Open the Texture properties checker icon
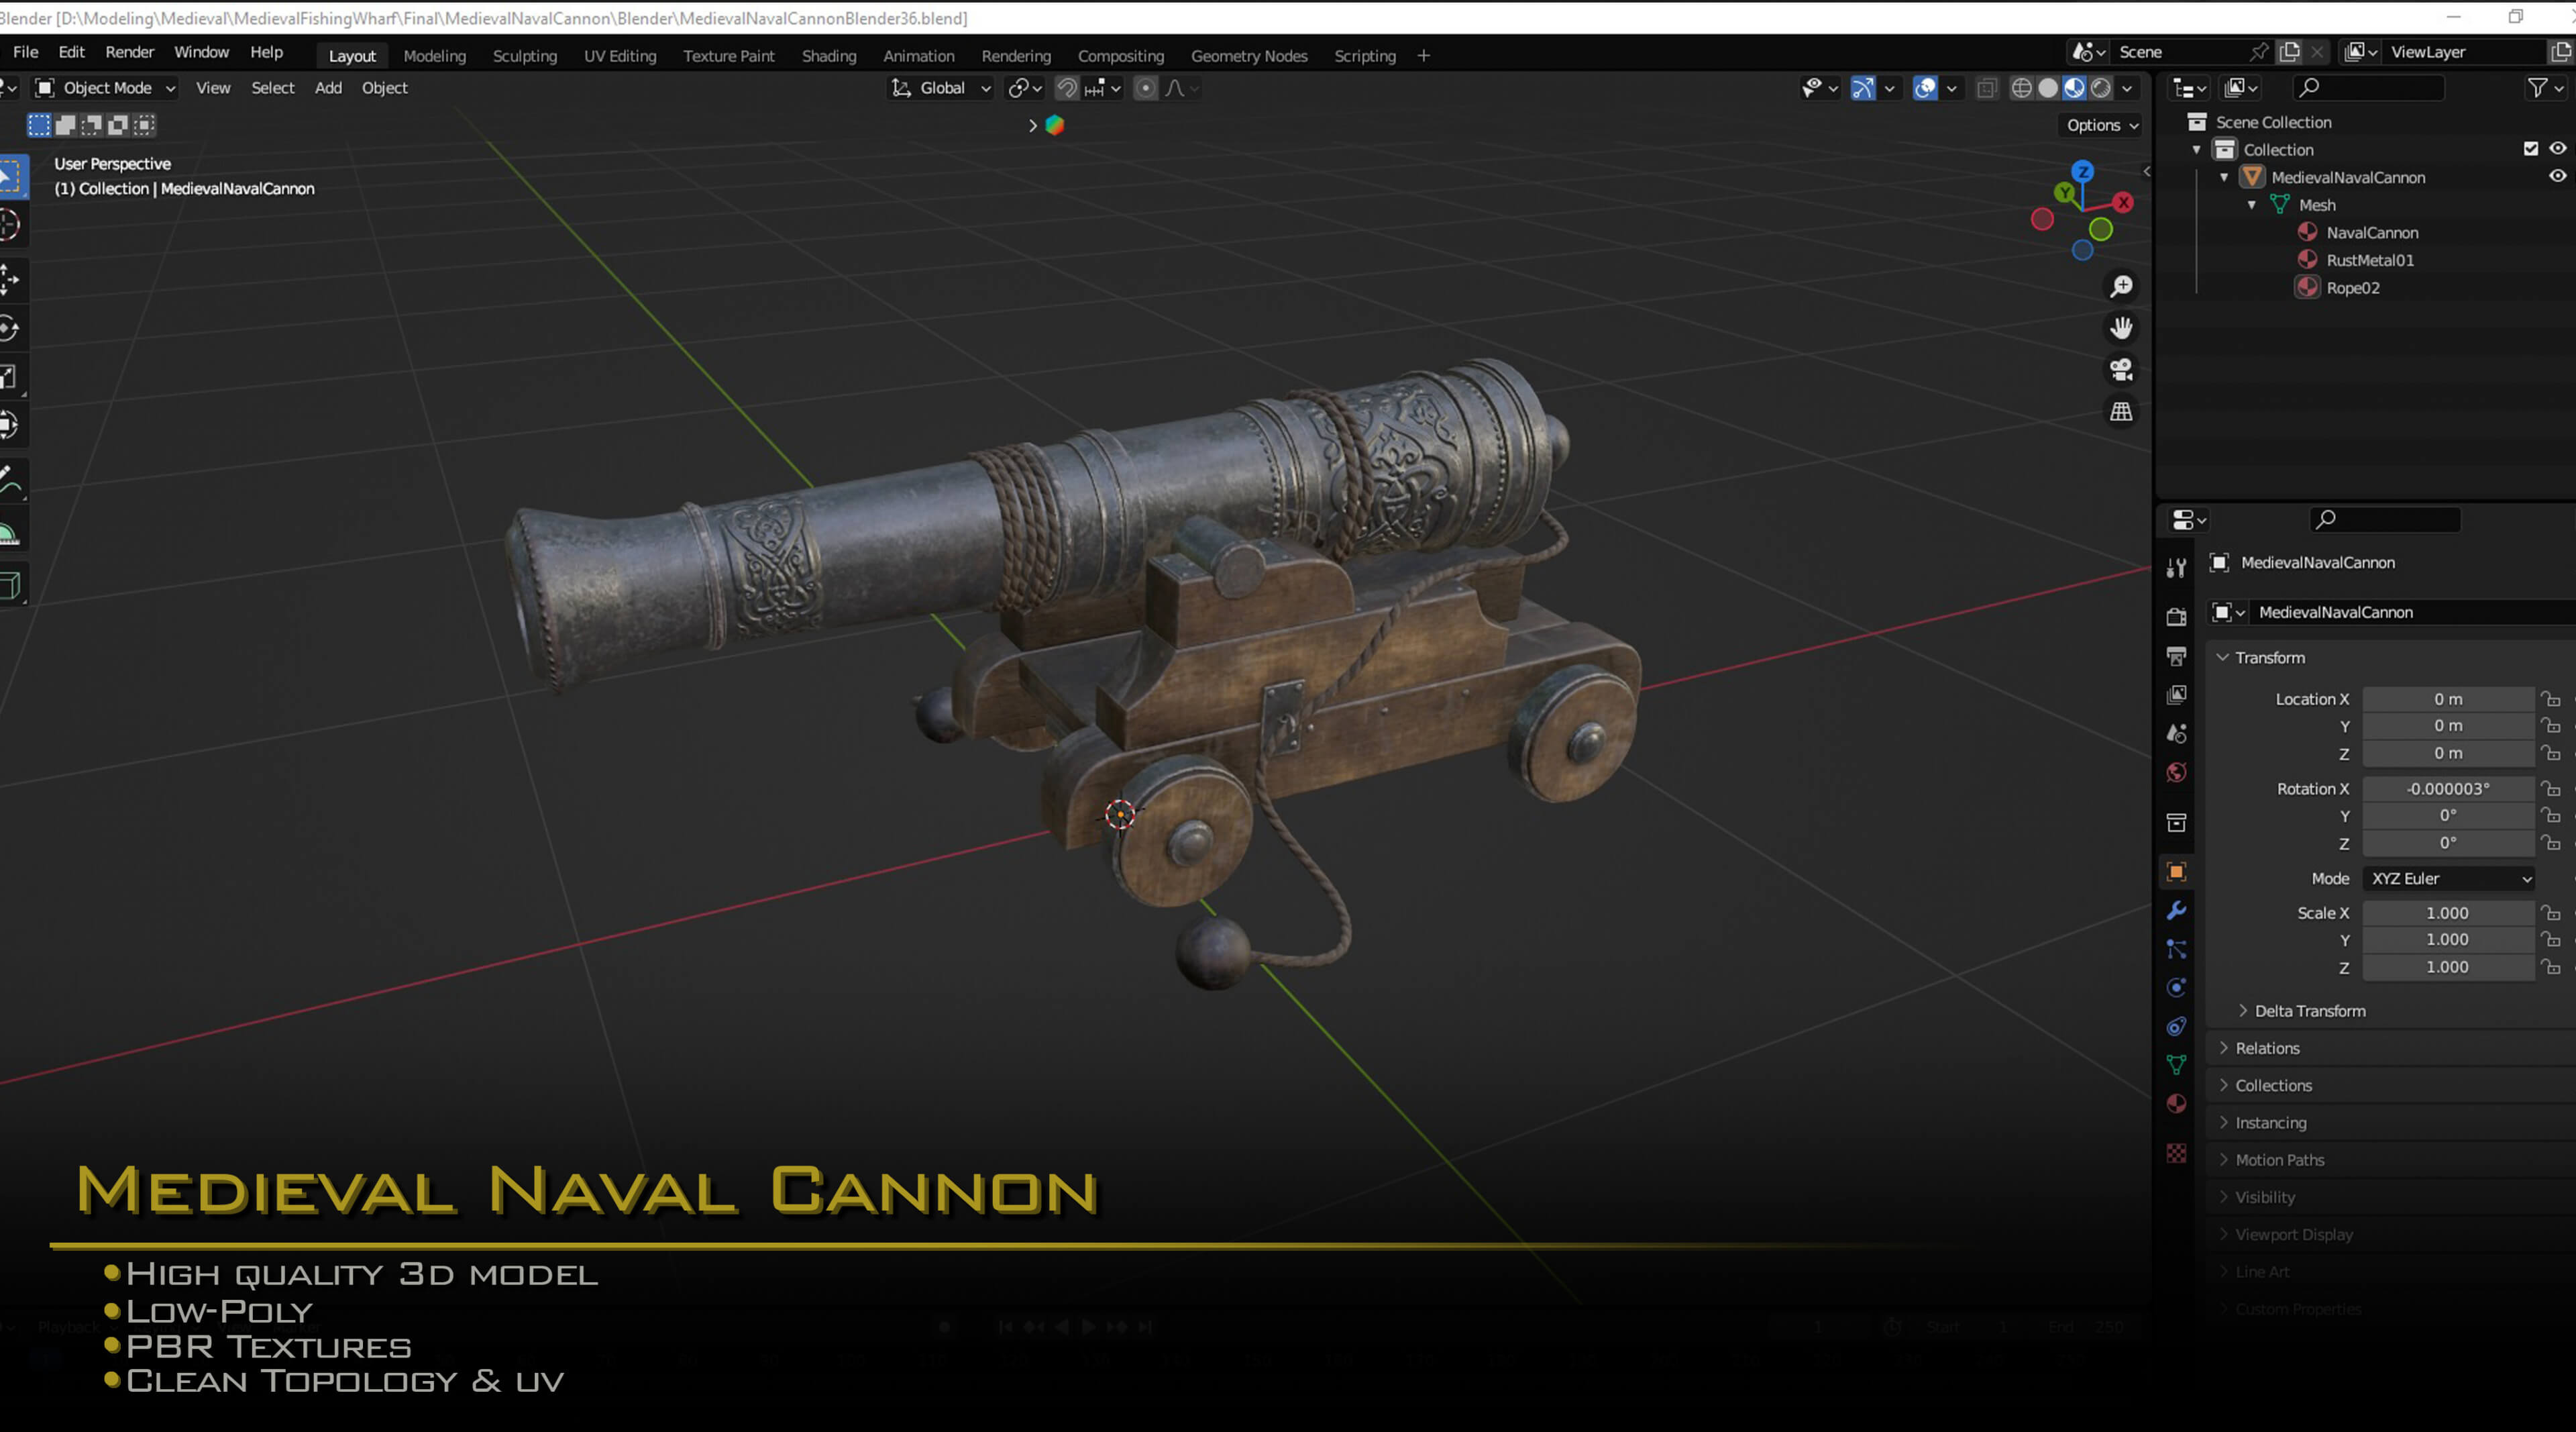Viewport: 2576px width, 1432px height. 2176,1153
